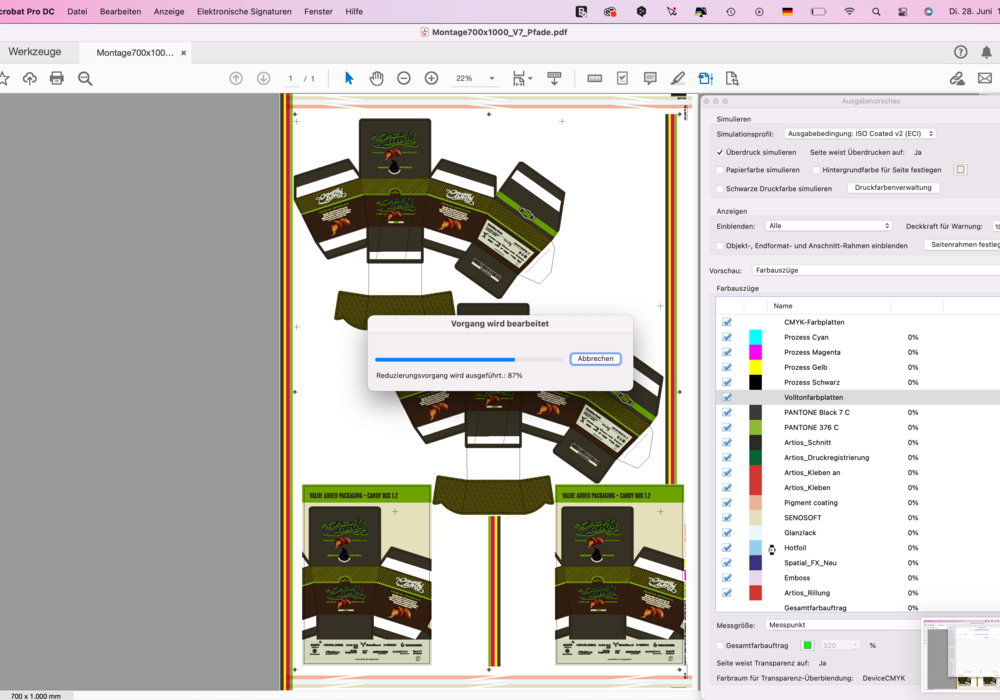Click the blue crop pages tool
This screenshot has height=700, width=1000.
coord(705,78)
